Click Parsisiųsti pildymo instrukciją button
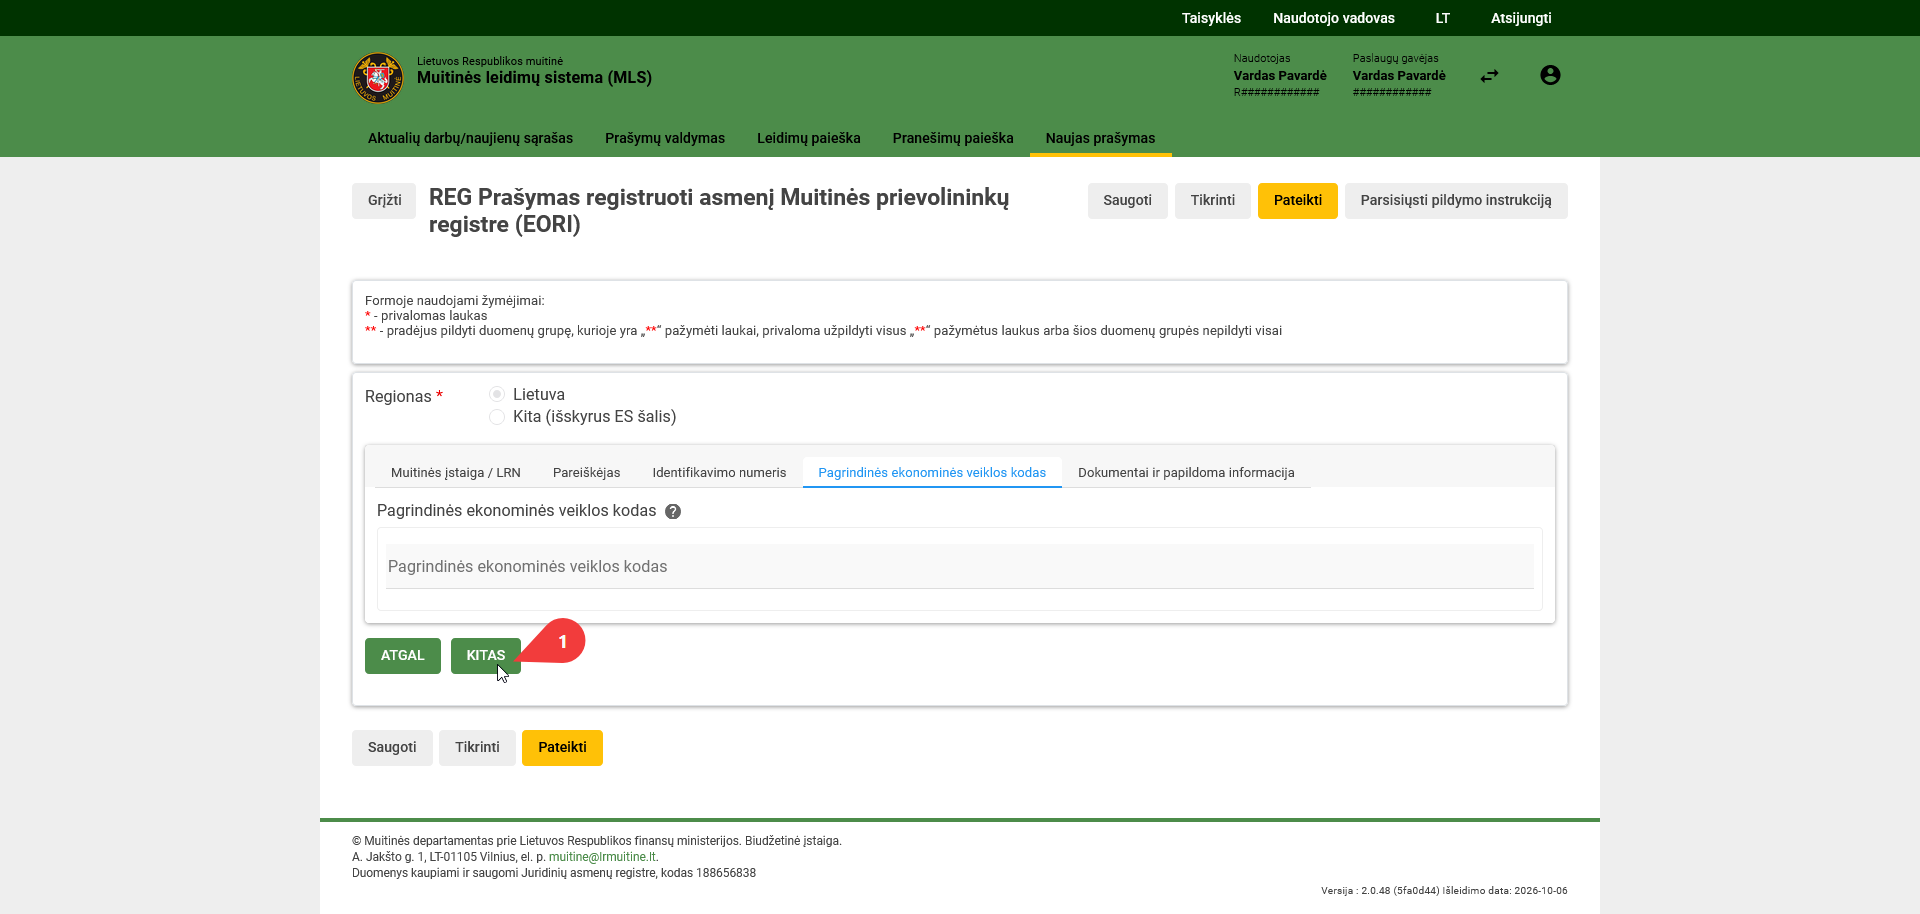The image size is (1920, 914). pos(1456,200)
